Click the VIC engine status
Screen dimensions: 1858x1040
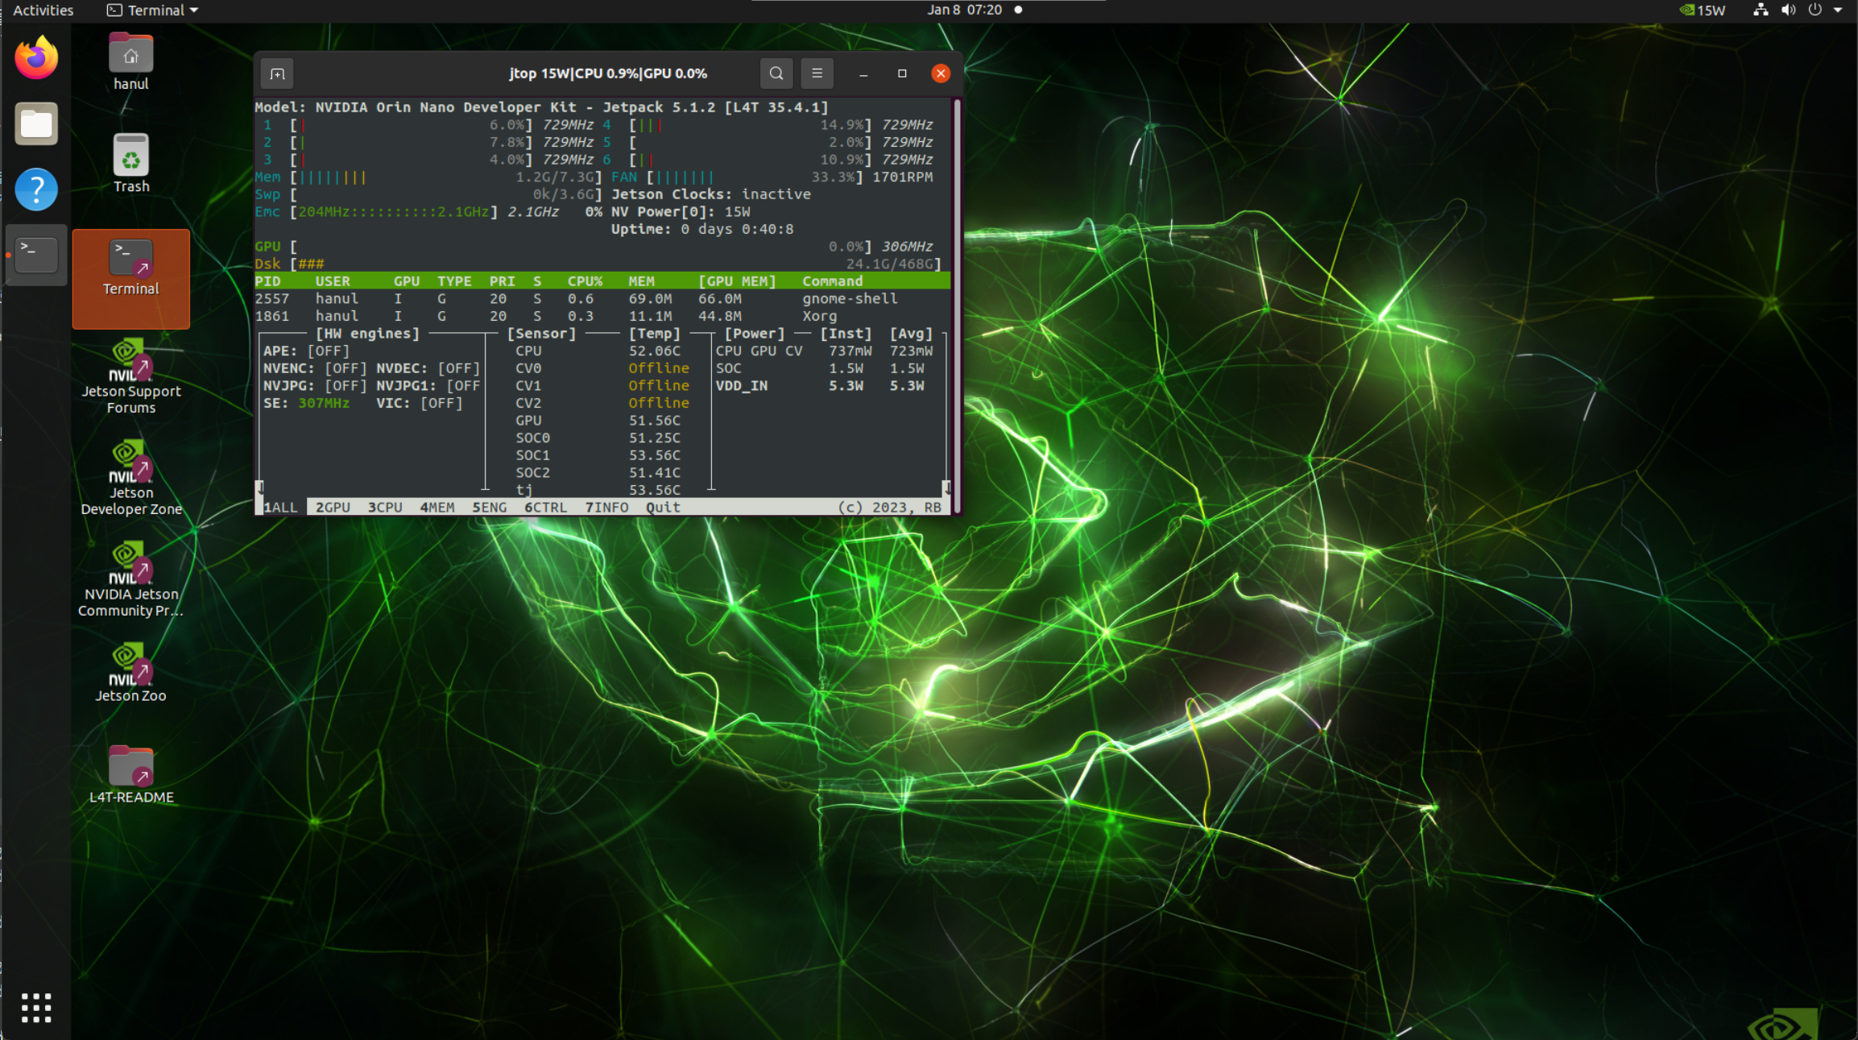point(419,403)
